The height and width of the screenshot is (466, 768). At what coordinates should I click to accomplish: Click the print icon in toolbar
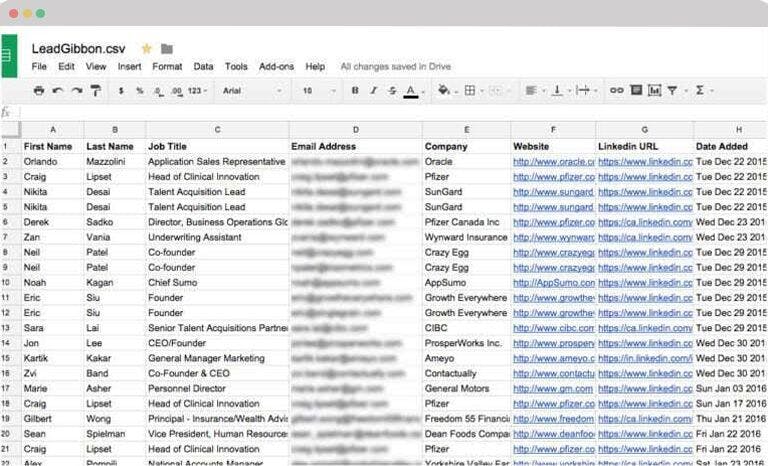[x=39, y=91]
